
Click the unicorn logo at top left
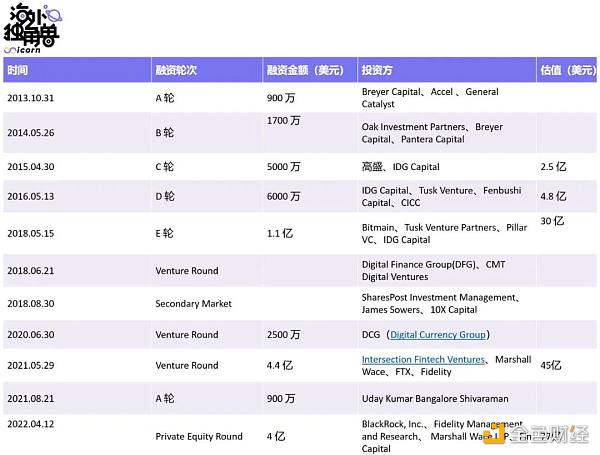click(32, 28)
